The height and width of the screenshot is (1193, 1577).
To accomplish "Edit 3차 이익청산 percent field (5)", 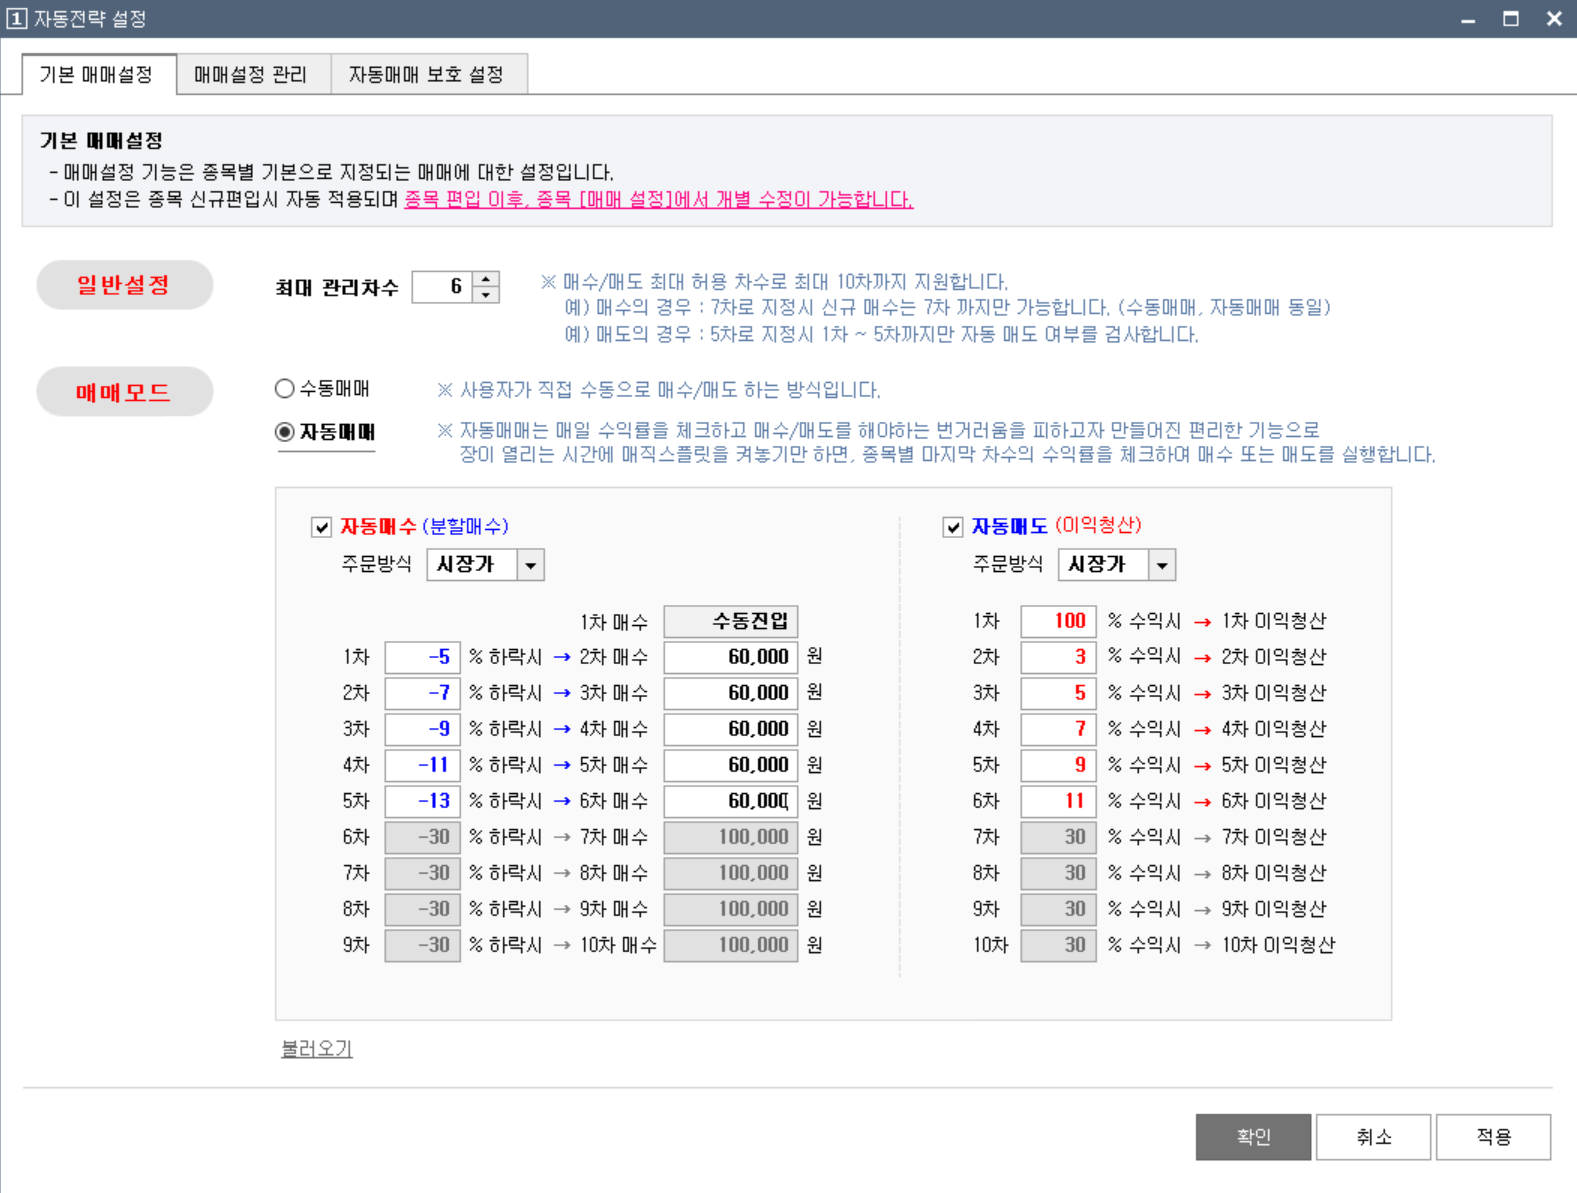I will [1058, 693].
